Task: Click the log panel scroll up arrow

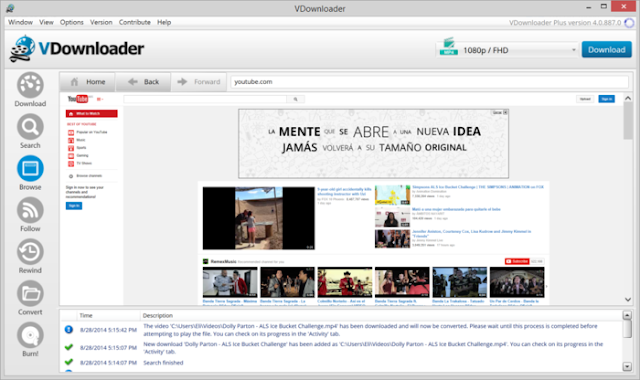Action: click(x=627, y=315)
